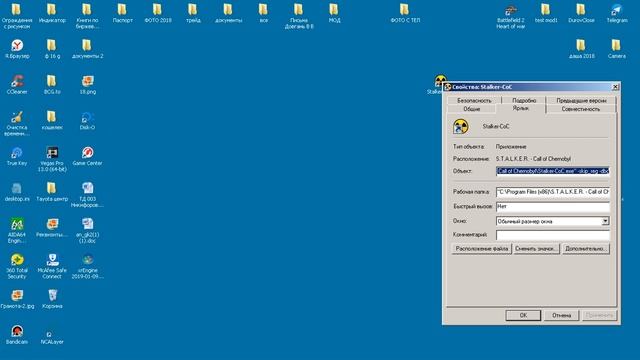
Task: Select the ТД 003 Никифоров document icon
Action: 87,195
